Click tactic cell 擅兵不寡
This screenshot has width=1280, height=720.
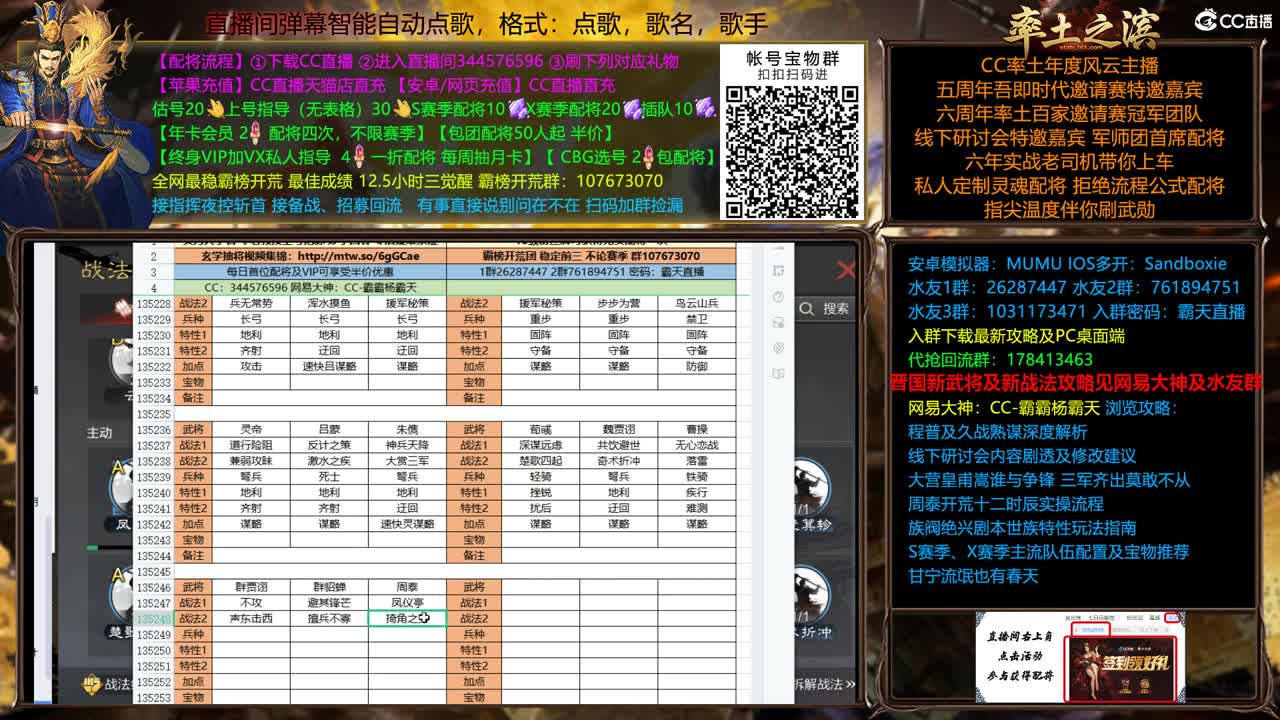329,619
